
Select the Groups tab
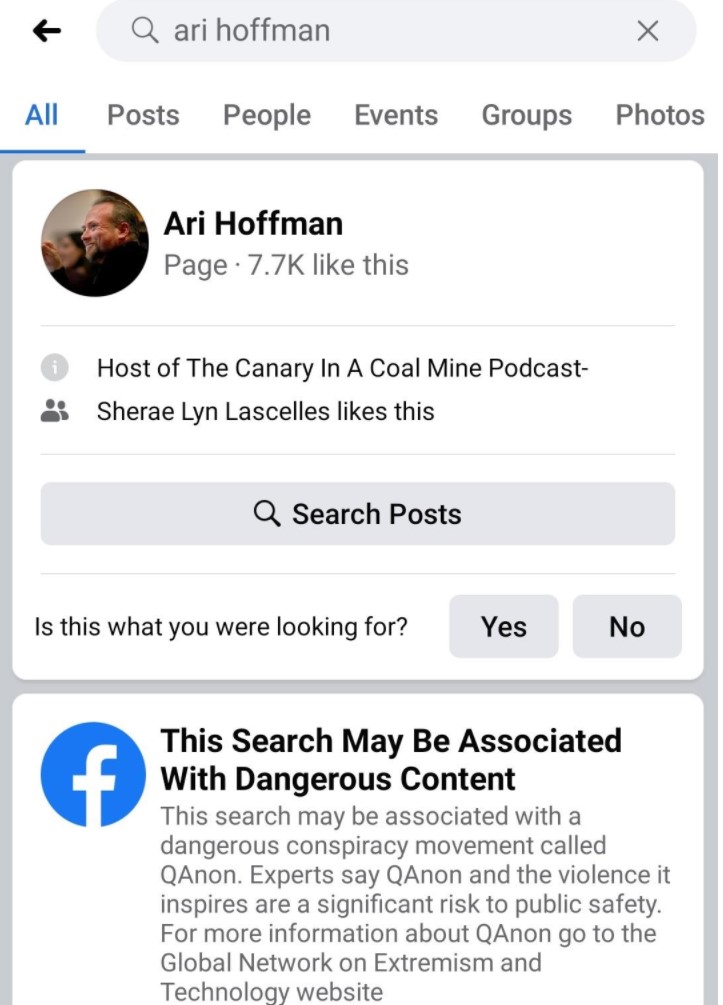[526, 115]
